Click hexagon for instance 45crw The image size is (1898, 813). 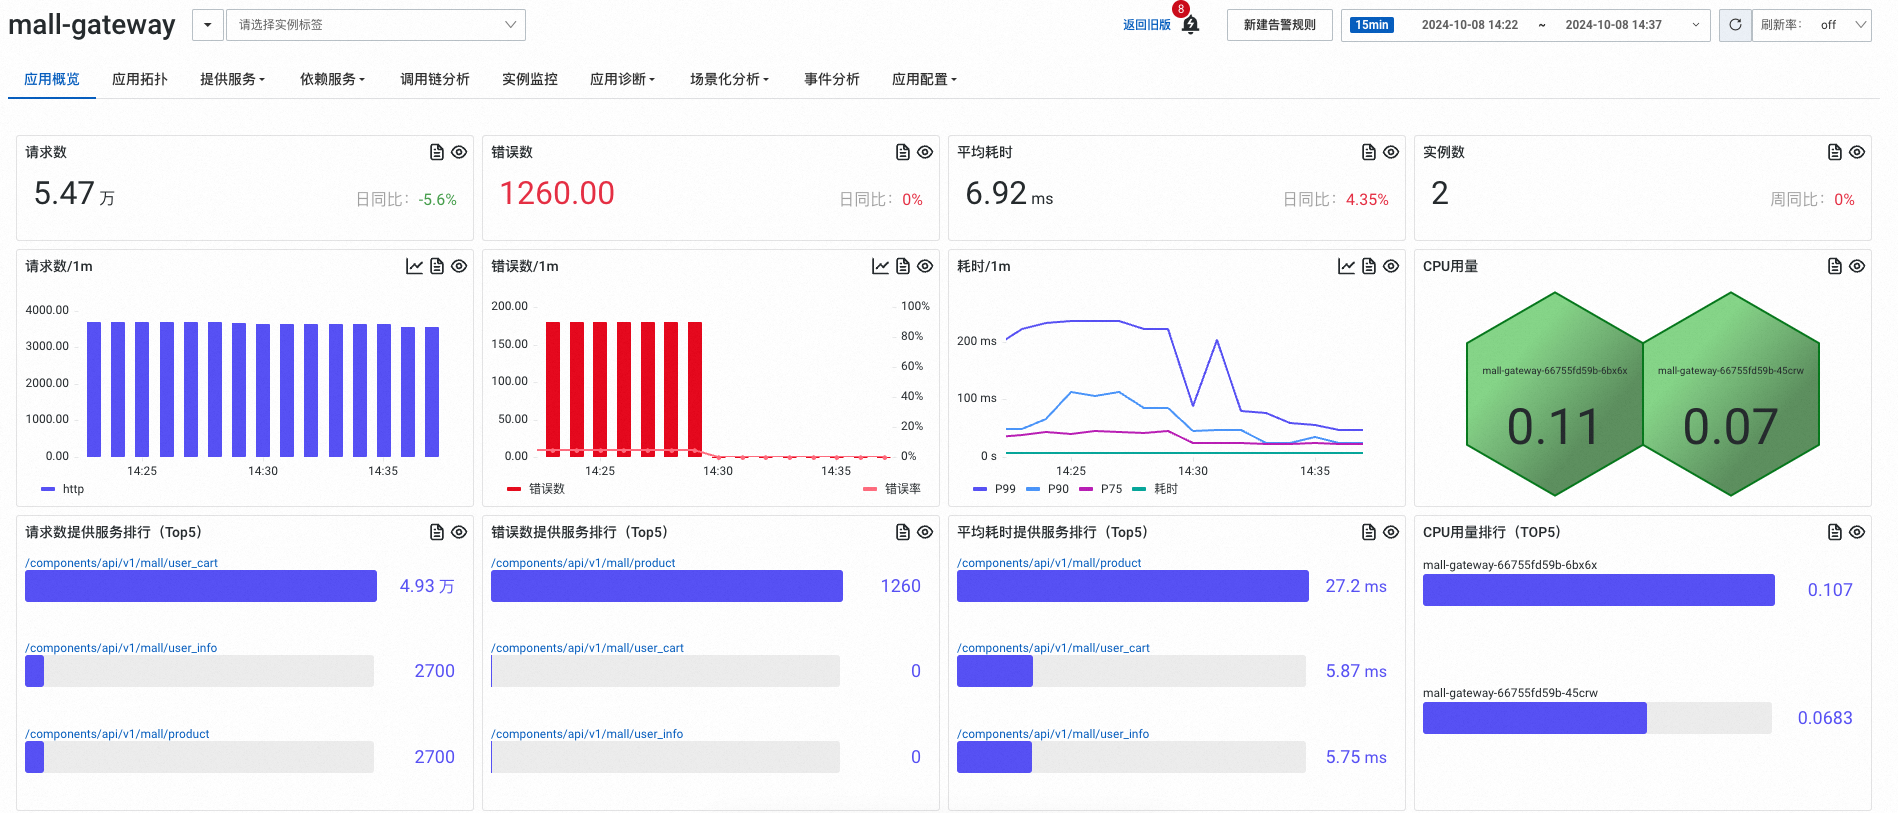pyautogui.click(x=1731, y=394)
